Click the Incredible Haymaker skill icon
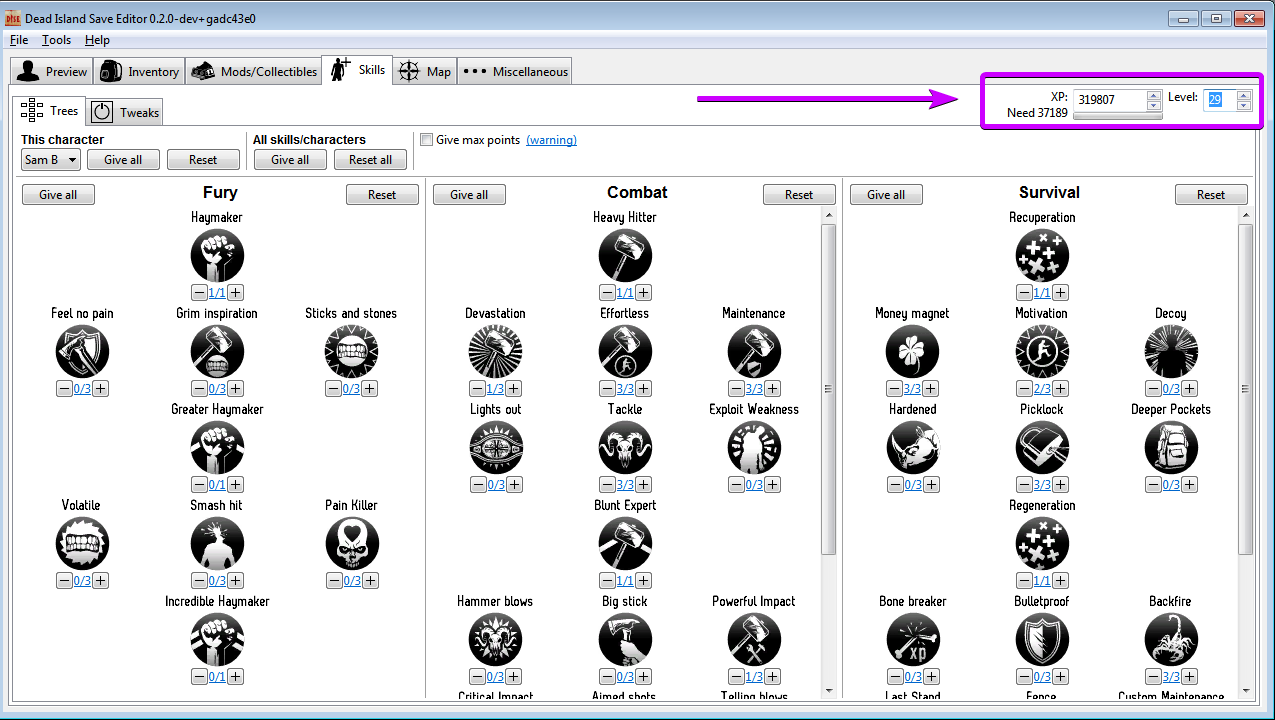 [x=217, y=639]
